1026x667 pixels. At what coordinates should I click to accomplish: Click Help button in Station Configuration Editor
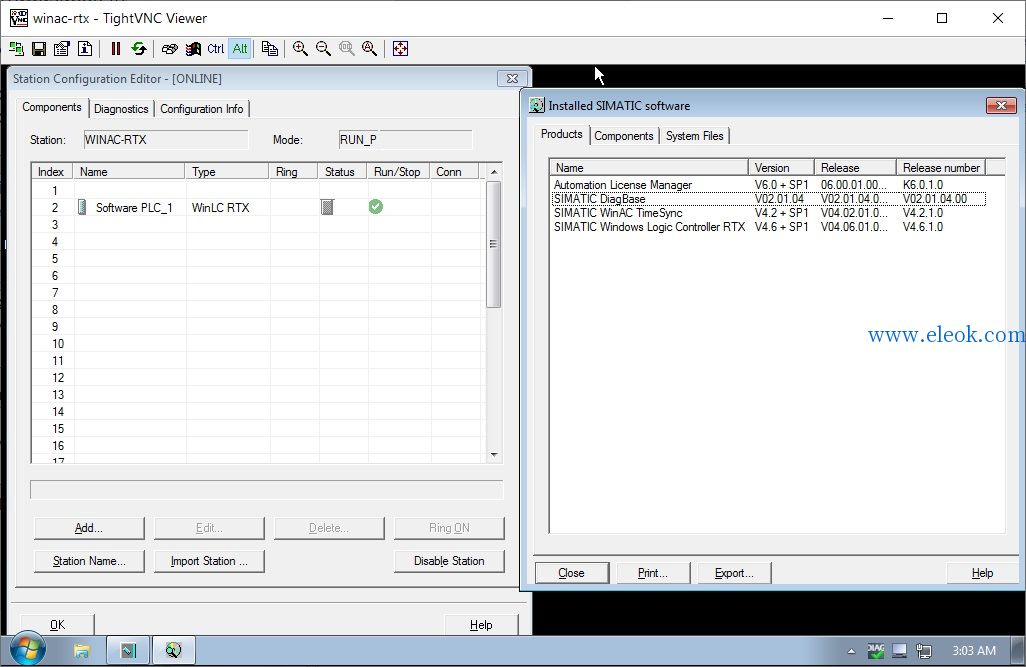pyautogui.click(x=481, y=624)
